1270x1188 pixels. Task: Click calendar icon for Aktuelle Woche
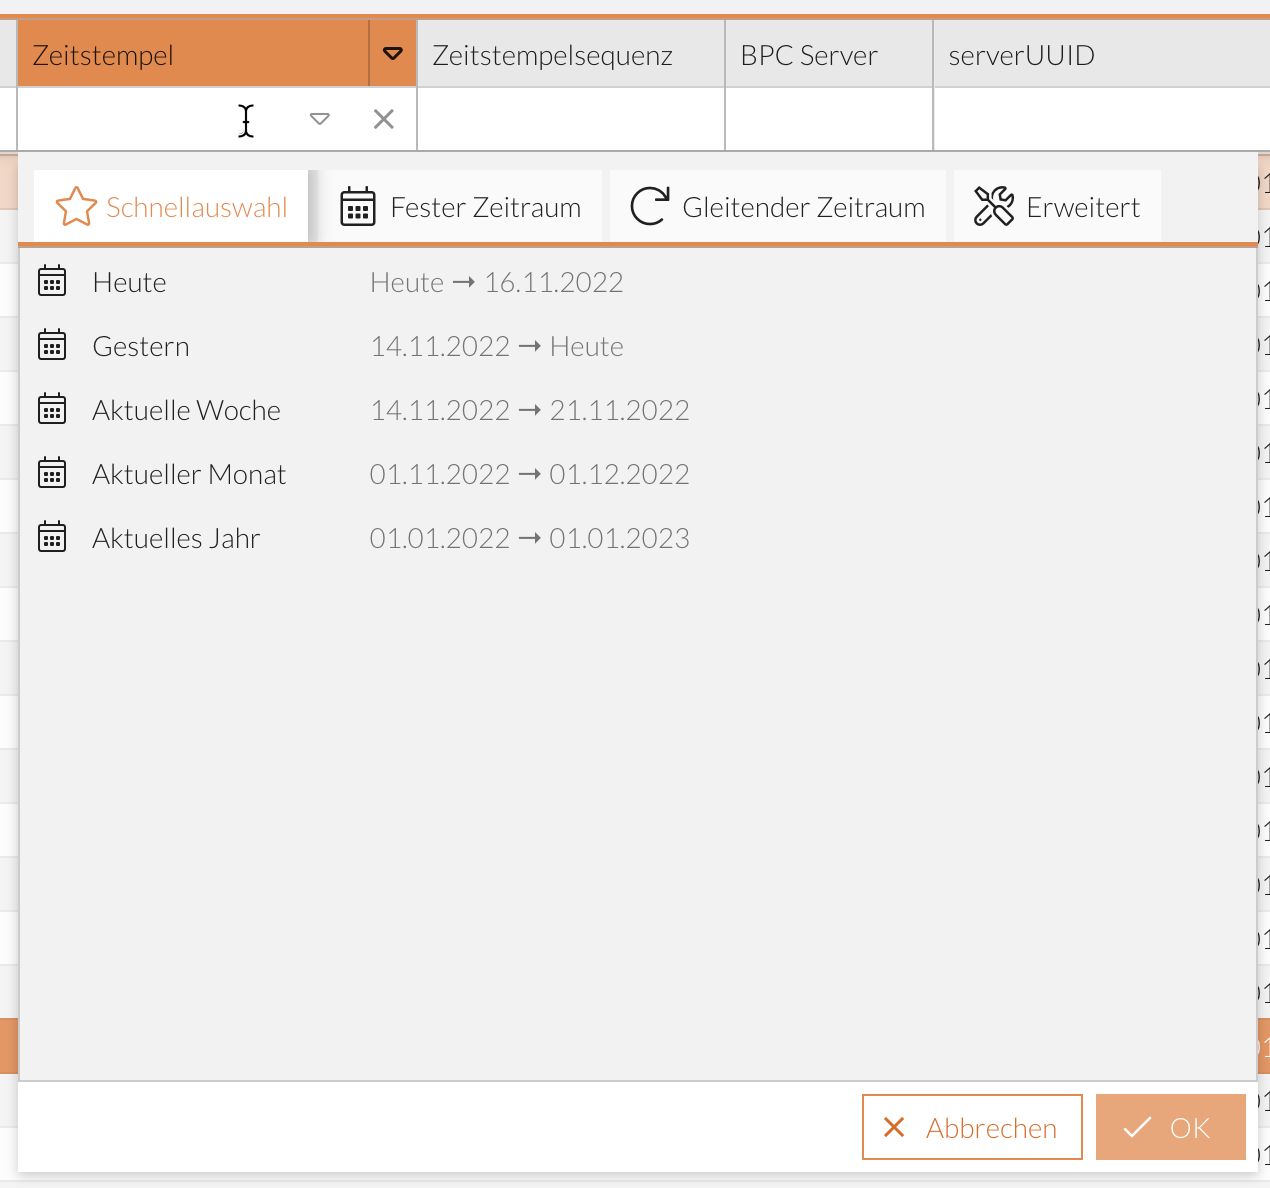(52, 410)
